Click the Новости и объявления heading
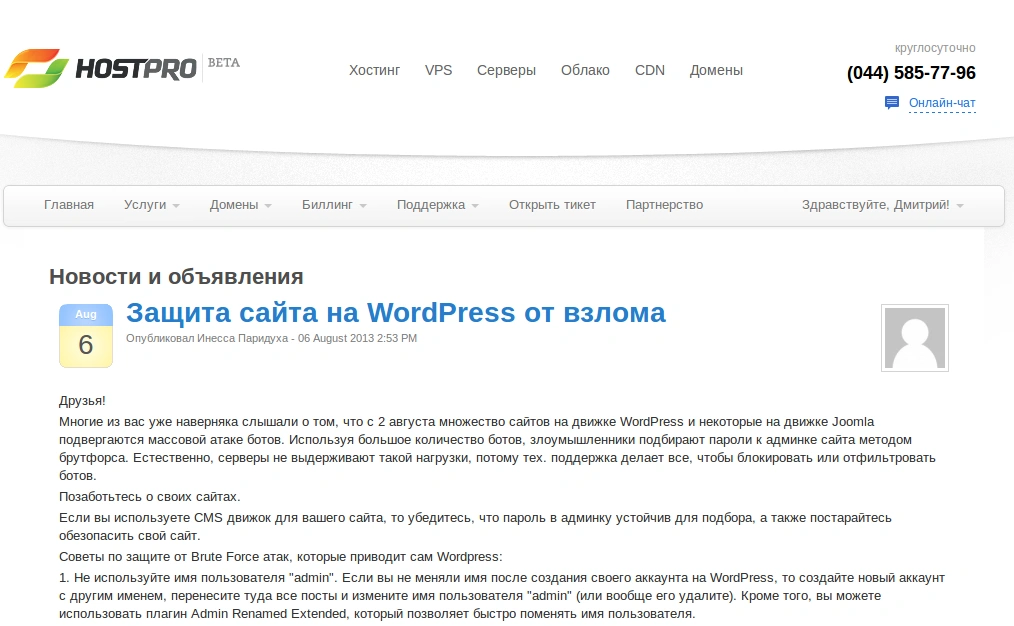This screenshot has height=626, width=1014. coord(177,277)
